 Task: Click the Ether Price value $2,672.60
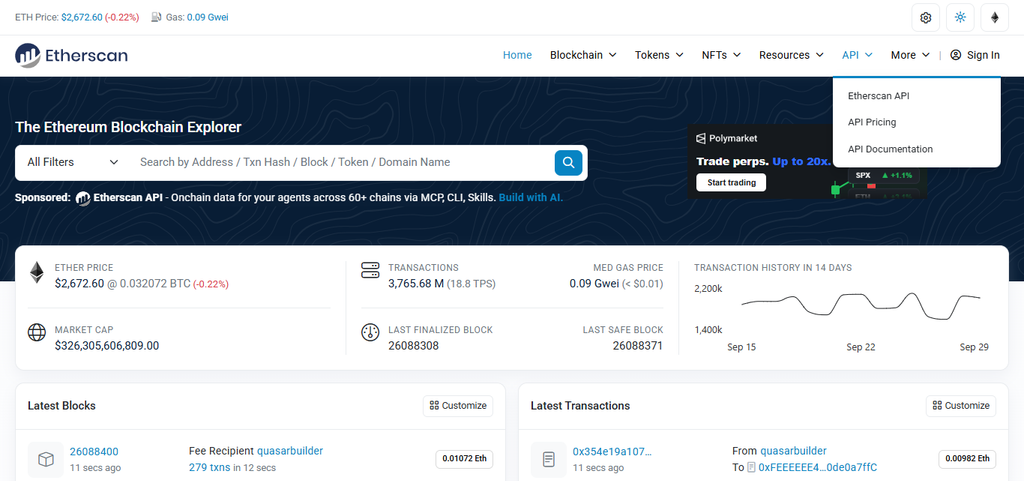point(79,284)
